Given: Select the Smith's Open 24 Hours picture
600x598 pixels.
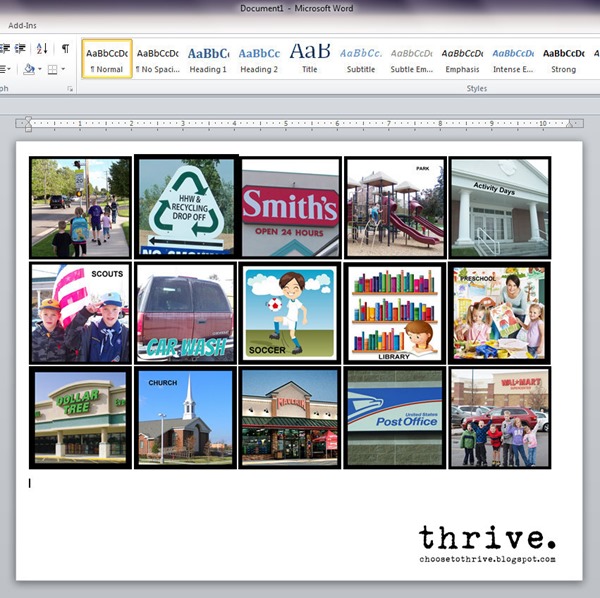Looking at the screenshot, I should [x=290, y=208].
